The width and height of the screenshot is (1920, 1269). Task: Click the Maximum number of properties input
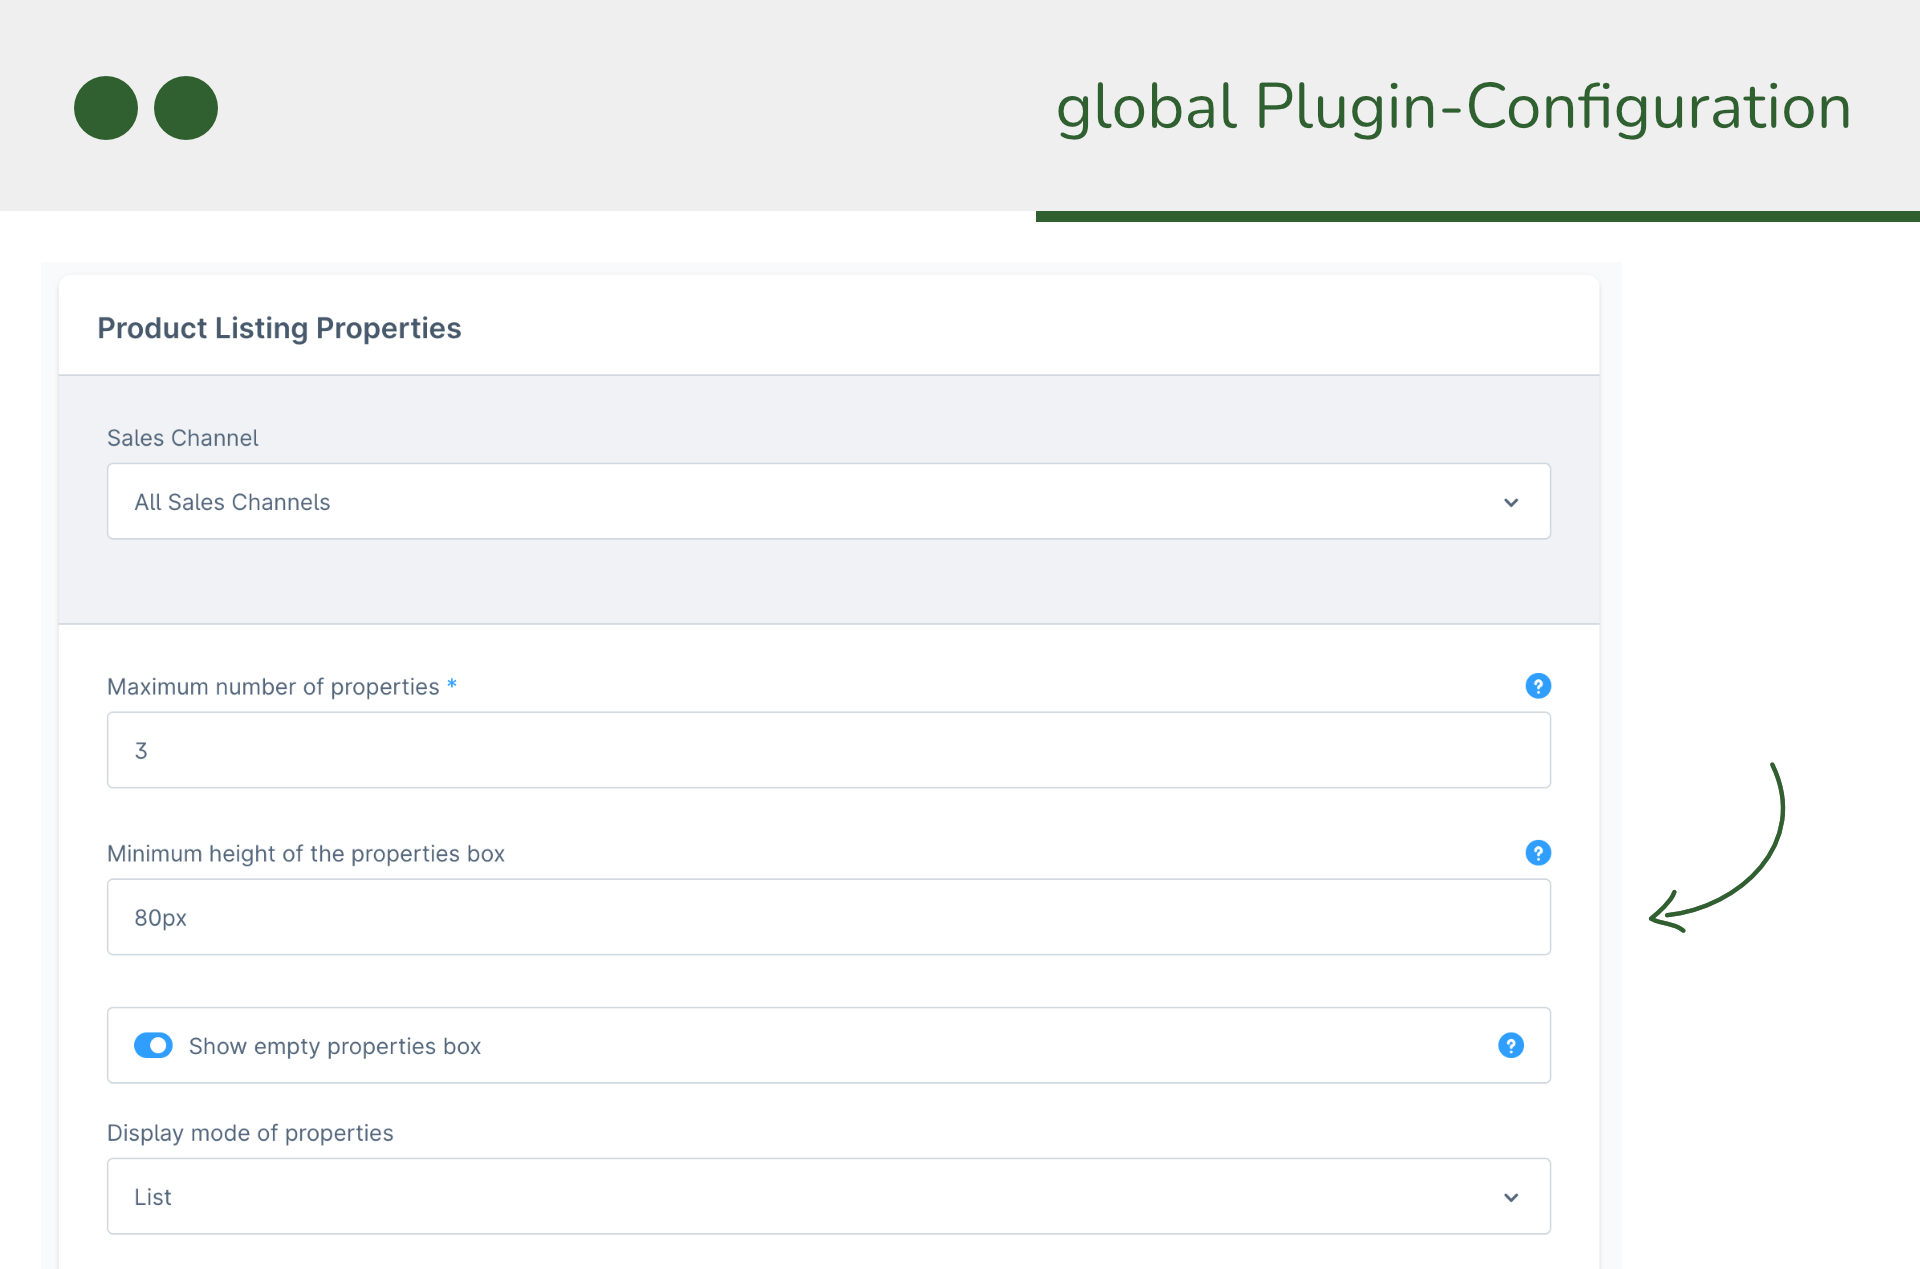point(828,750)
